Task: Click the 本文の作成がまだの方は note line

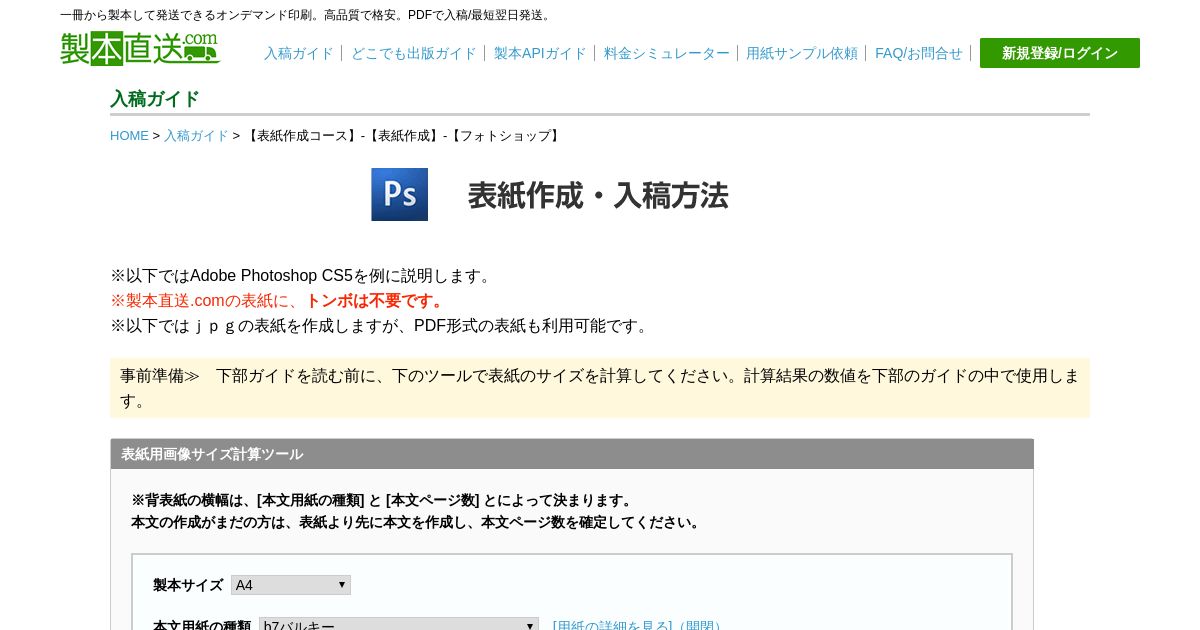Action: (418, 522)
